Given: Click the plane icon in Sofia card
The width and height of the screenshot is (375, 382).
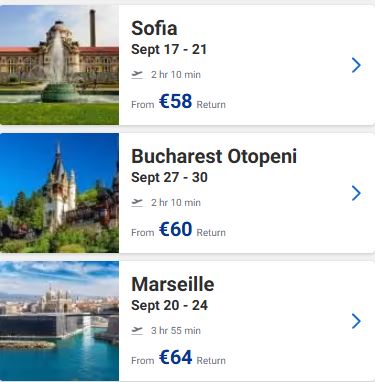Looking at the screenshot, I should click(x=137, y=74).
